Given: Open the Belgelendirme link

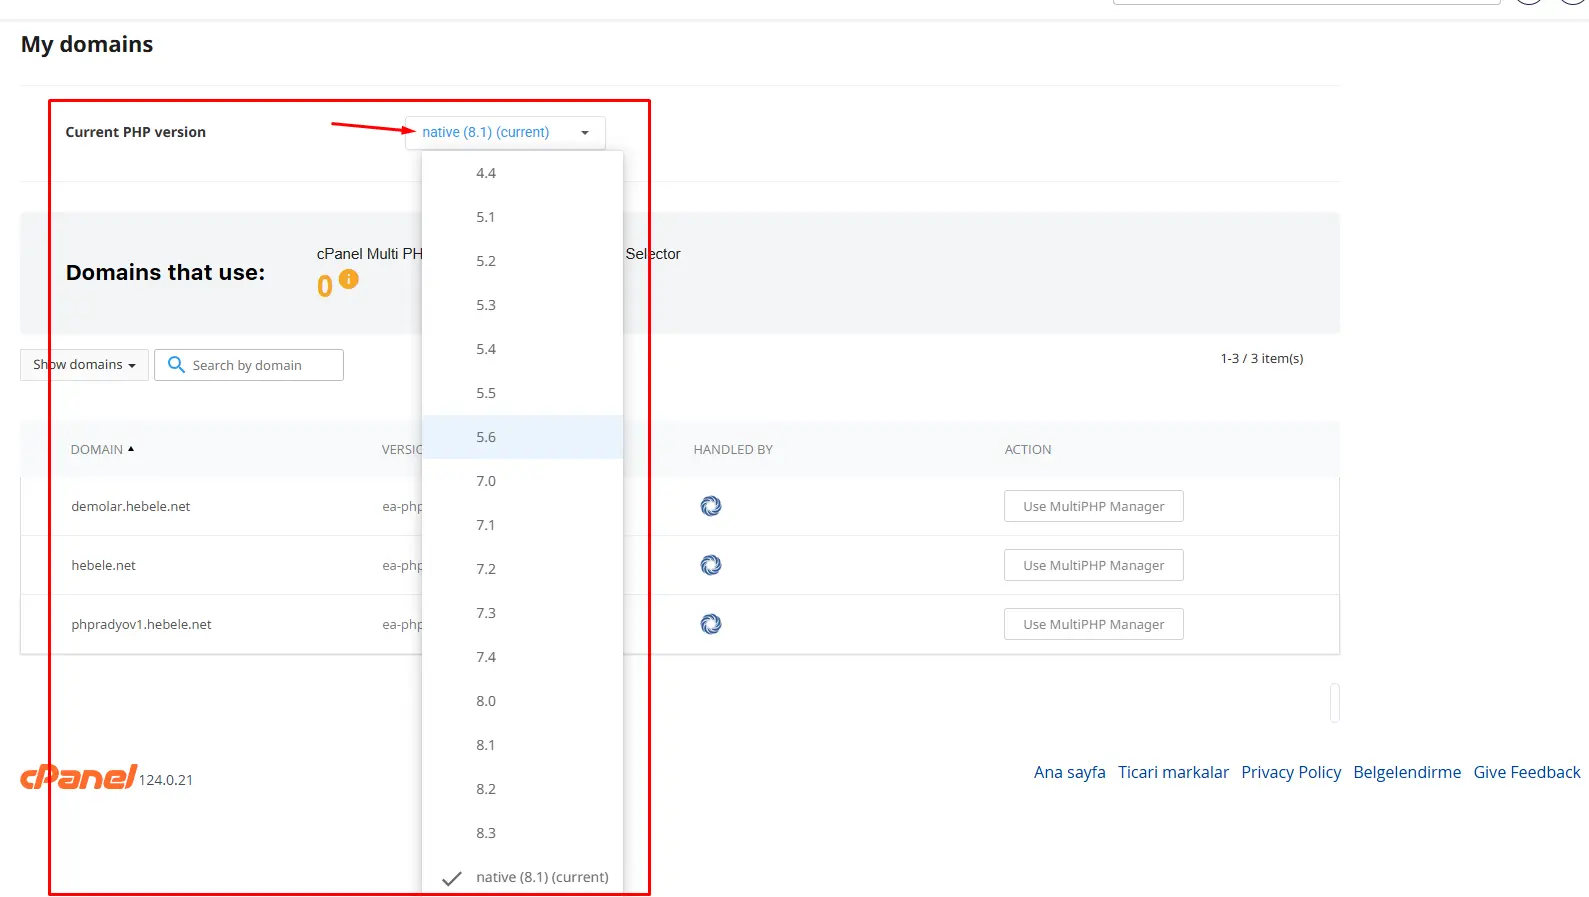Looking at the screenshot, I should pyautogui.click(x=1407, y=772).
